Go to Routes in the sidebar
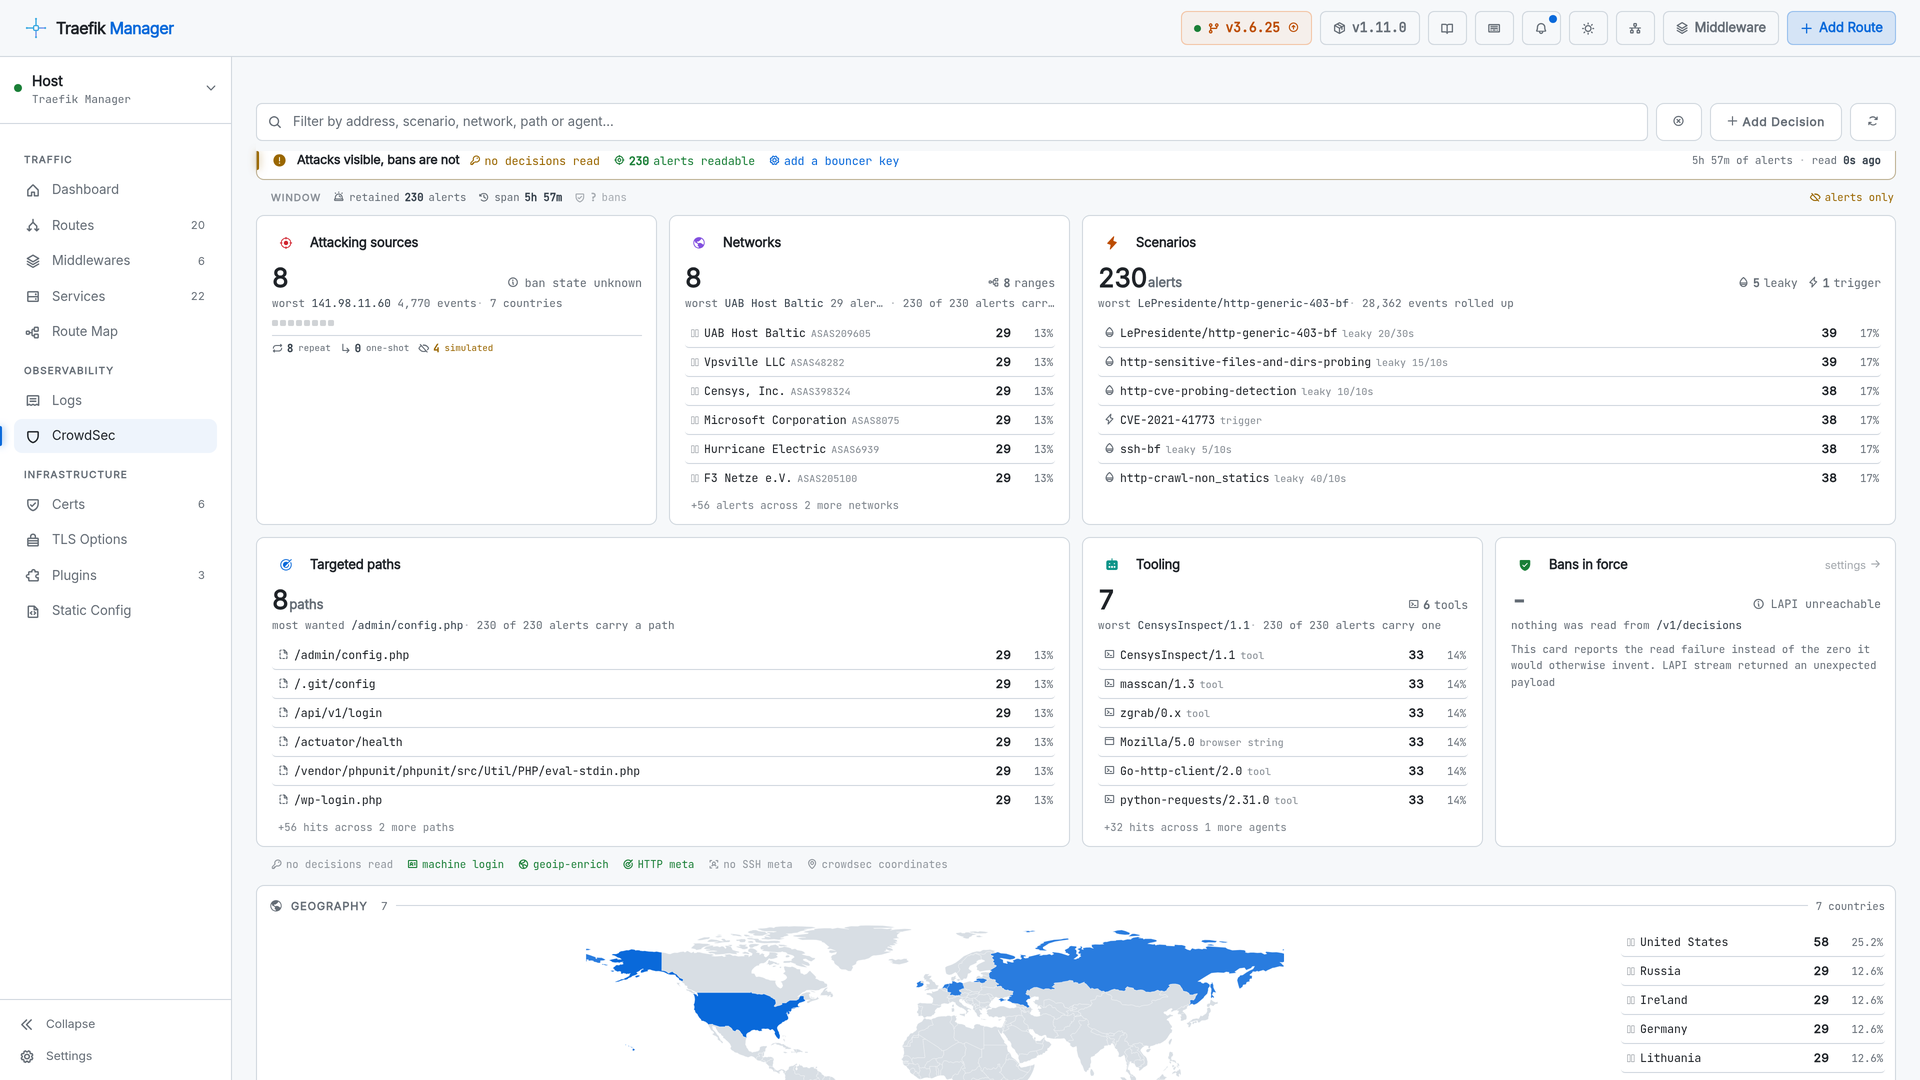This screenshot has width=1920, height=1080. pos(115,226)
